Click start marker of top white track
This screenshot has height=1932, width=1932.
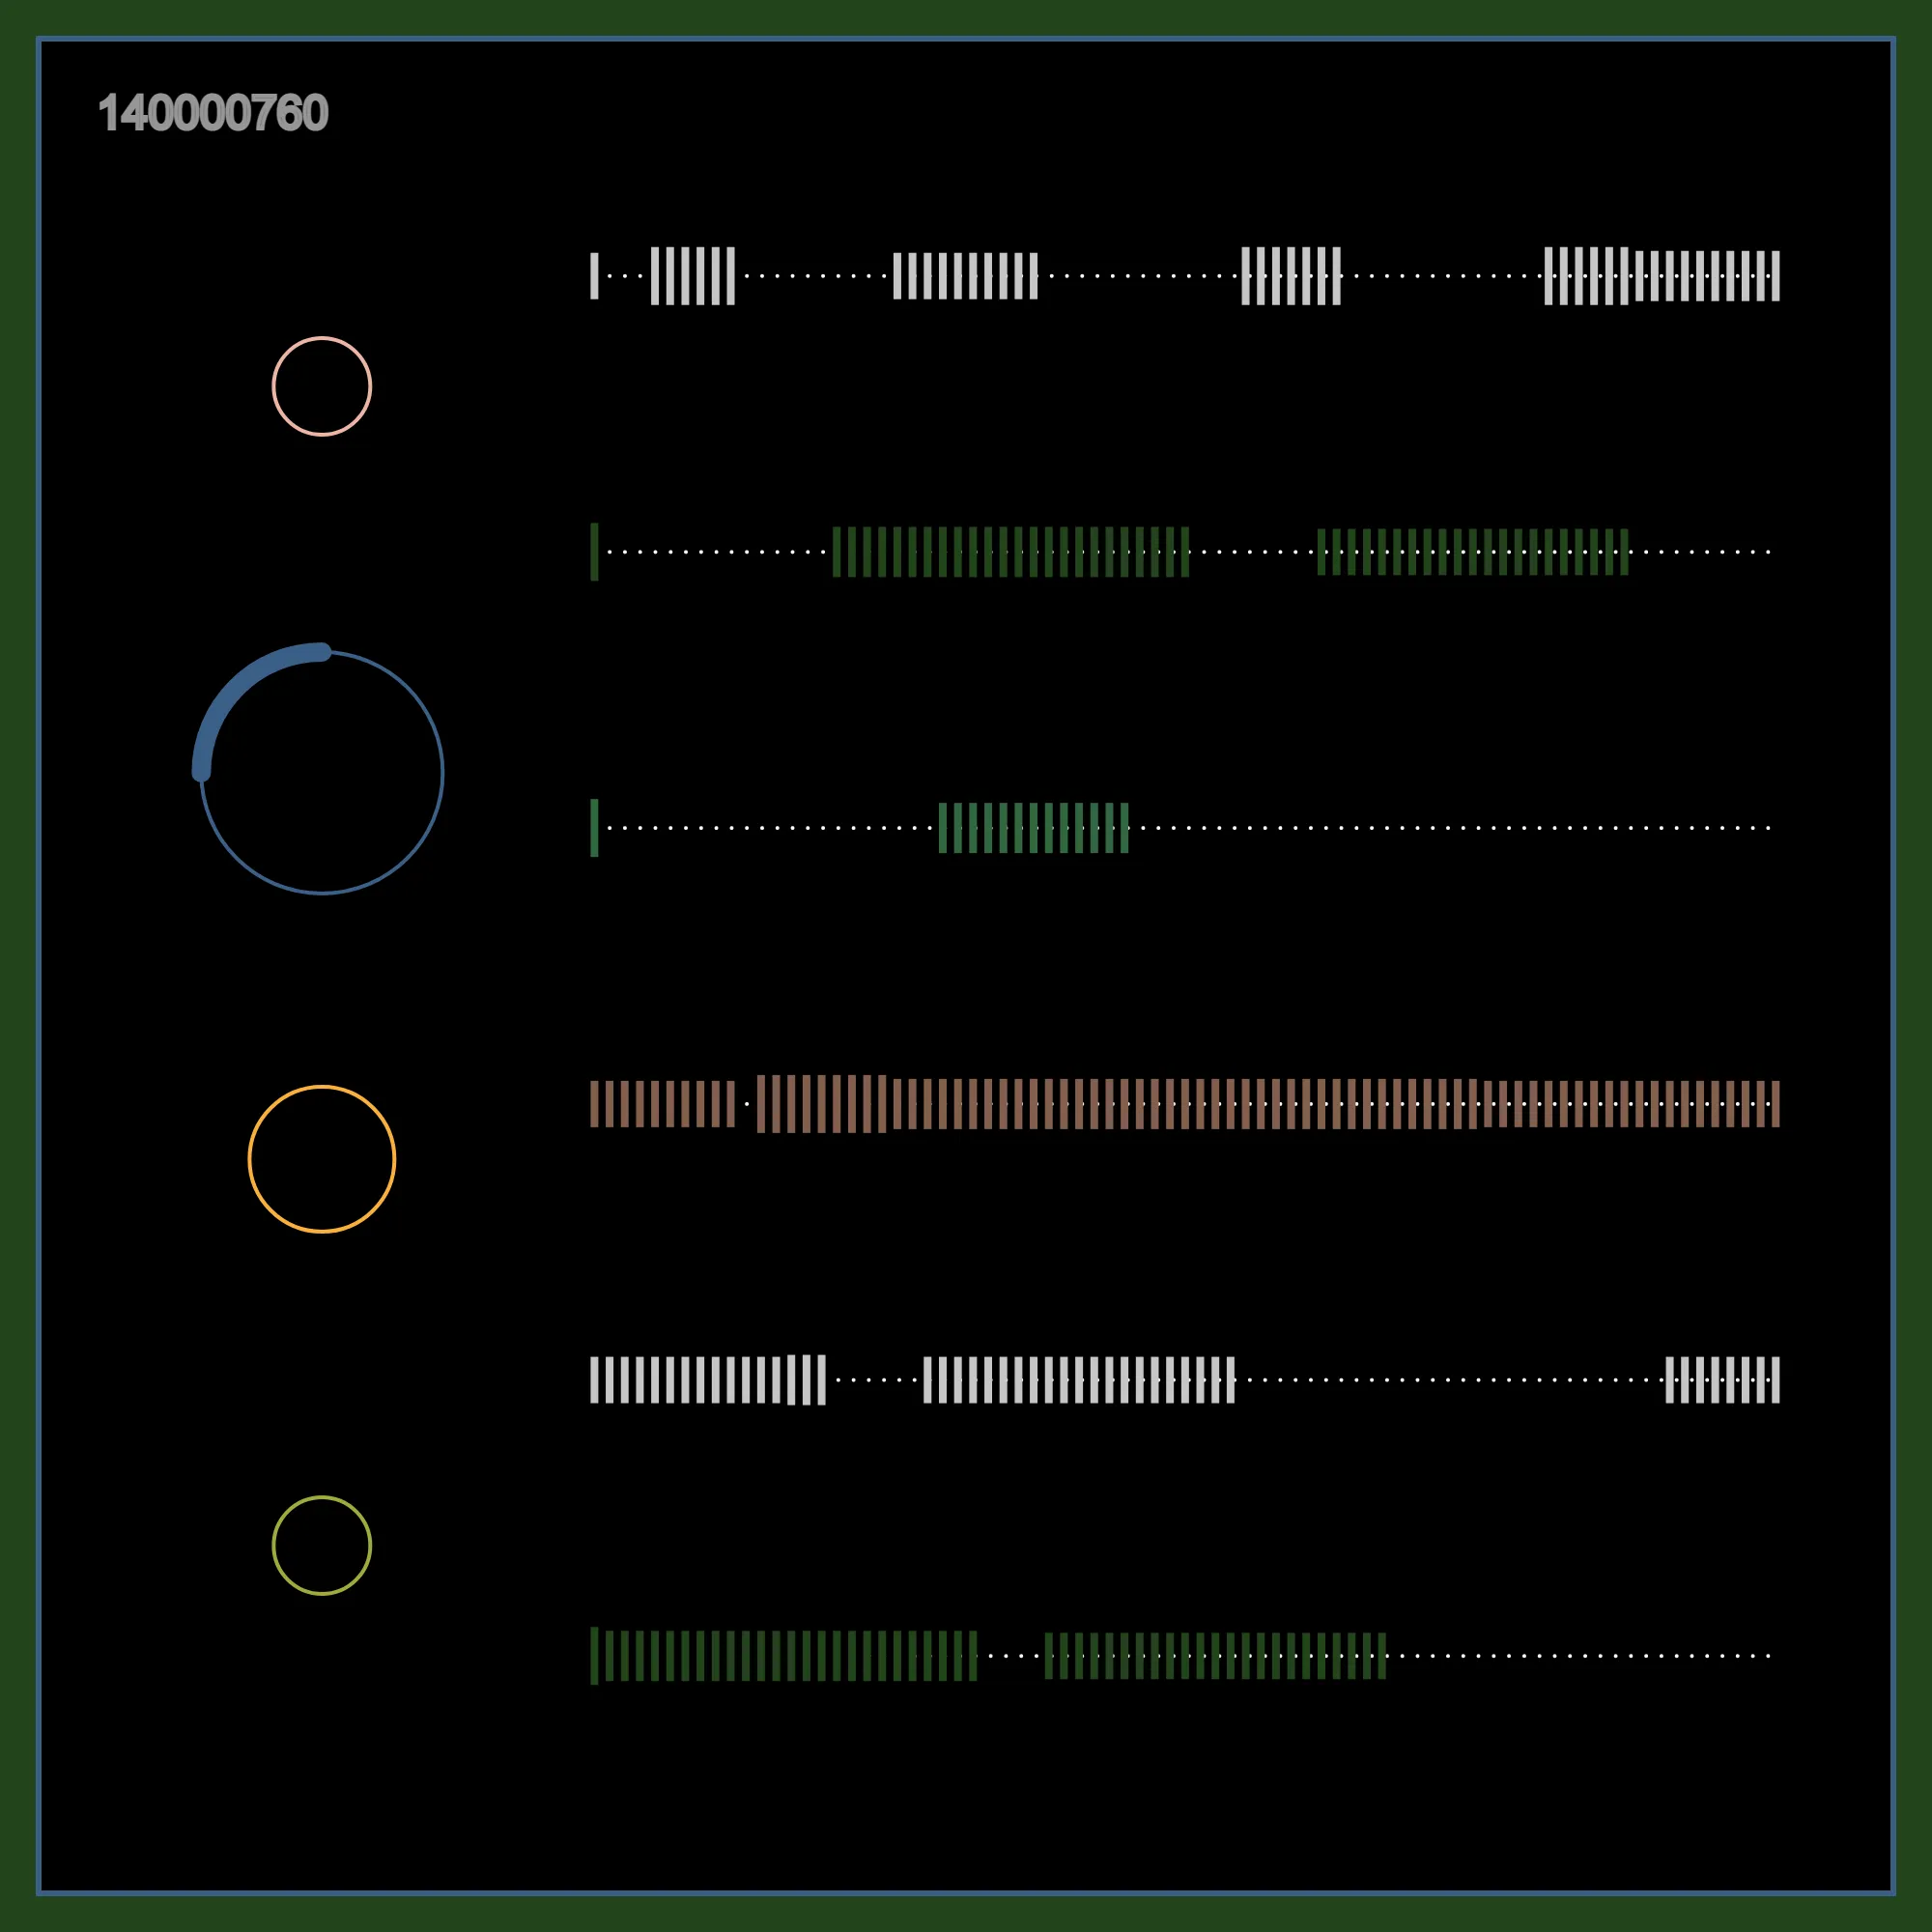(594, 276)
